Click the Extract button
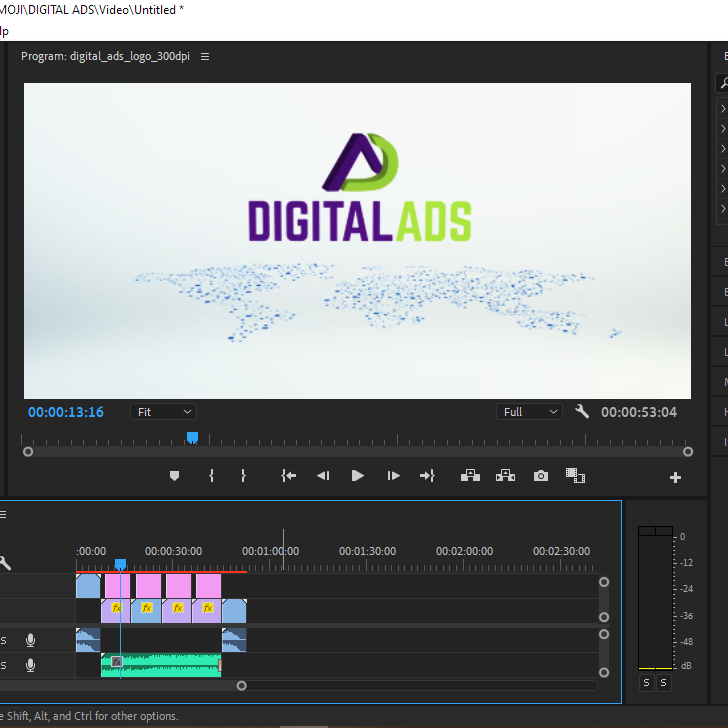The width and height of the screenshot is (728, 728). [505, 476]
